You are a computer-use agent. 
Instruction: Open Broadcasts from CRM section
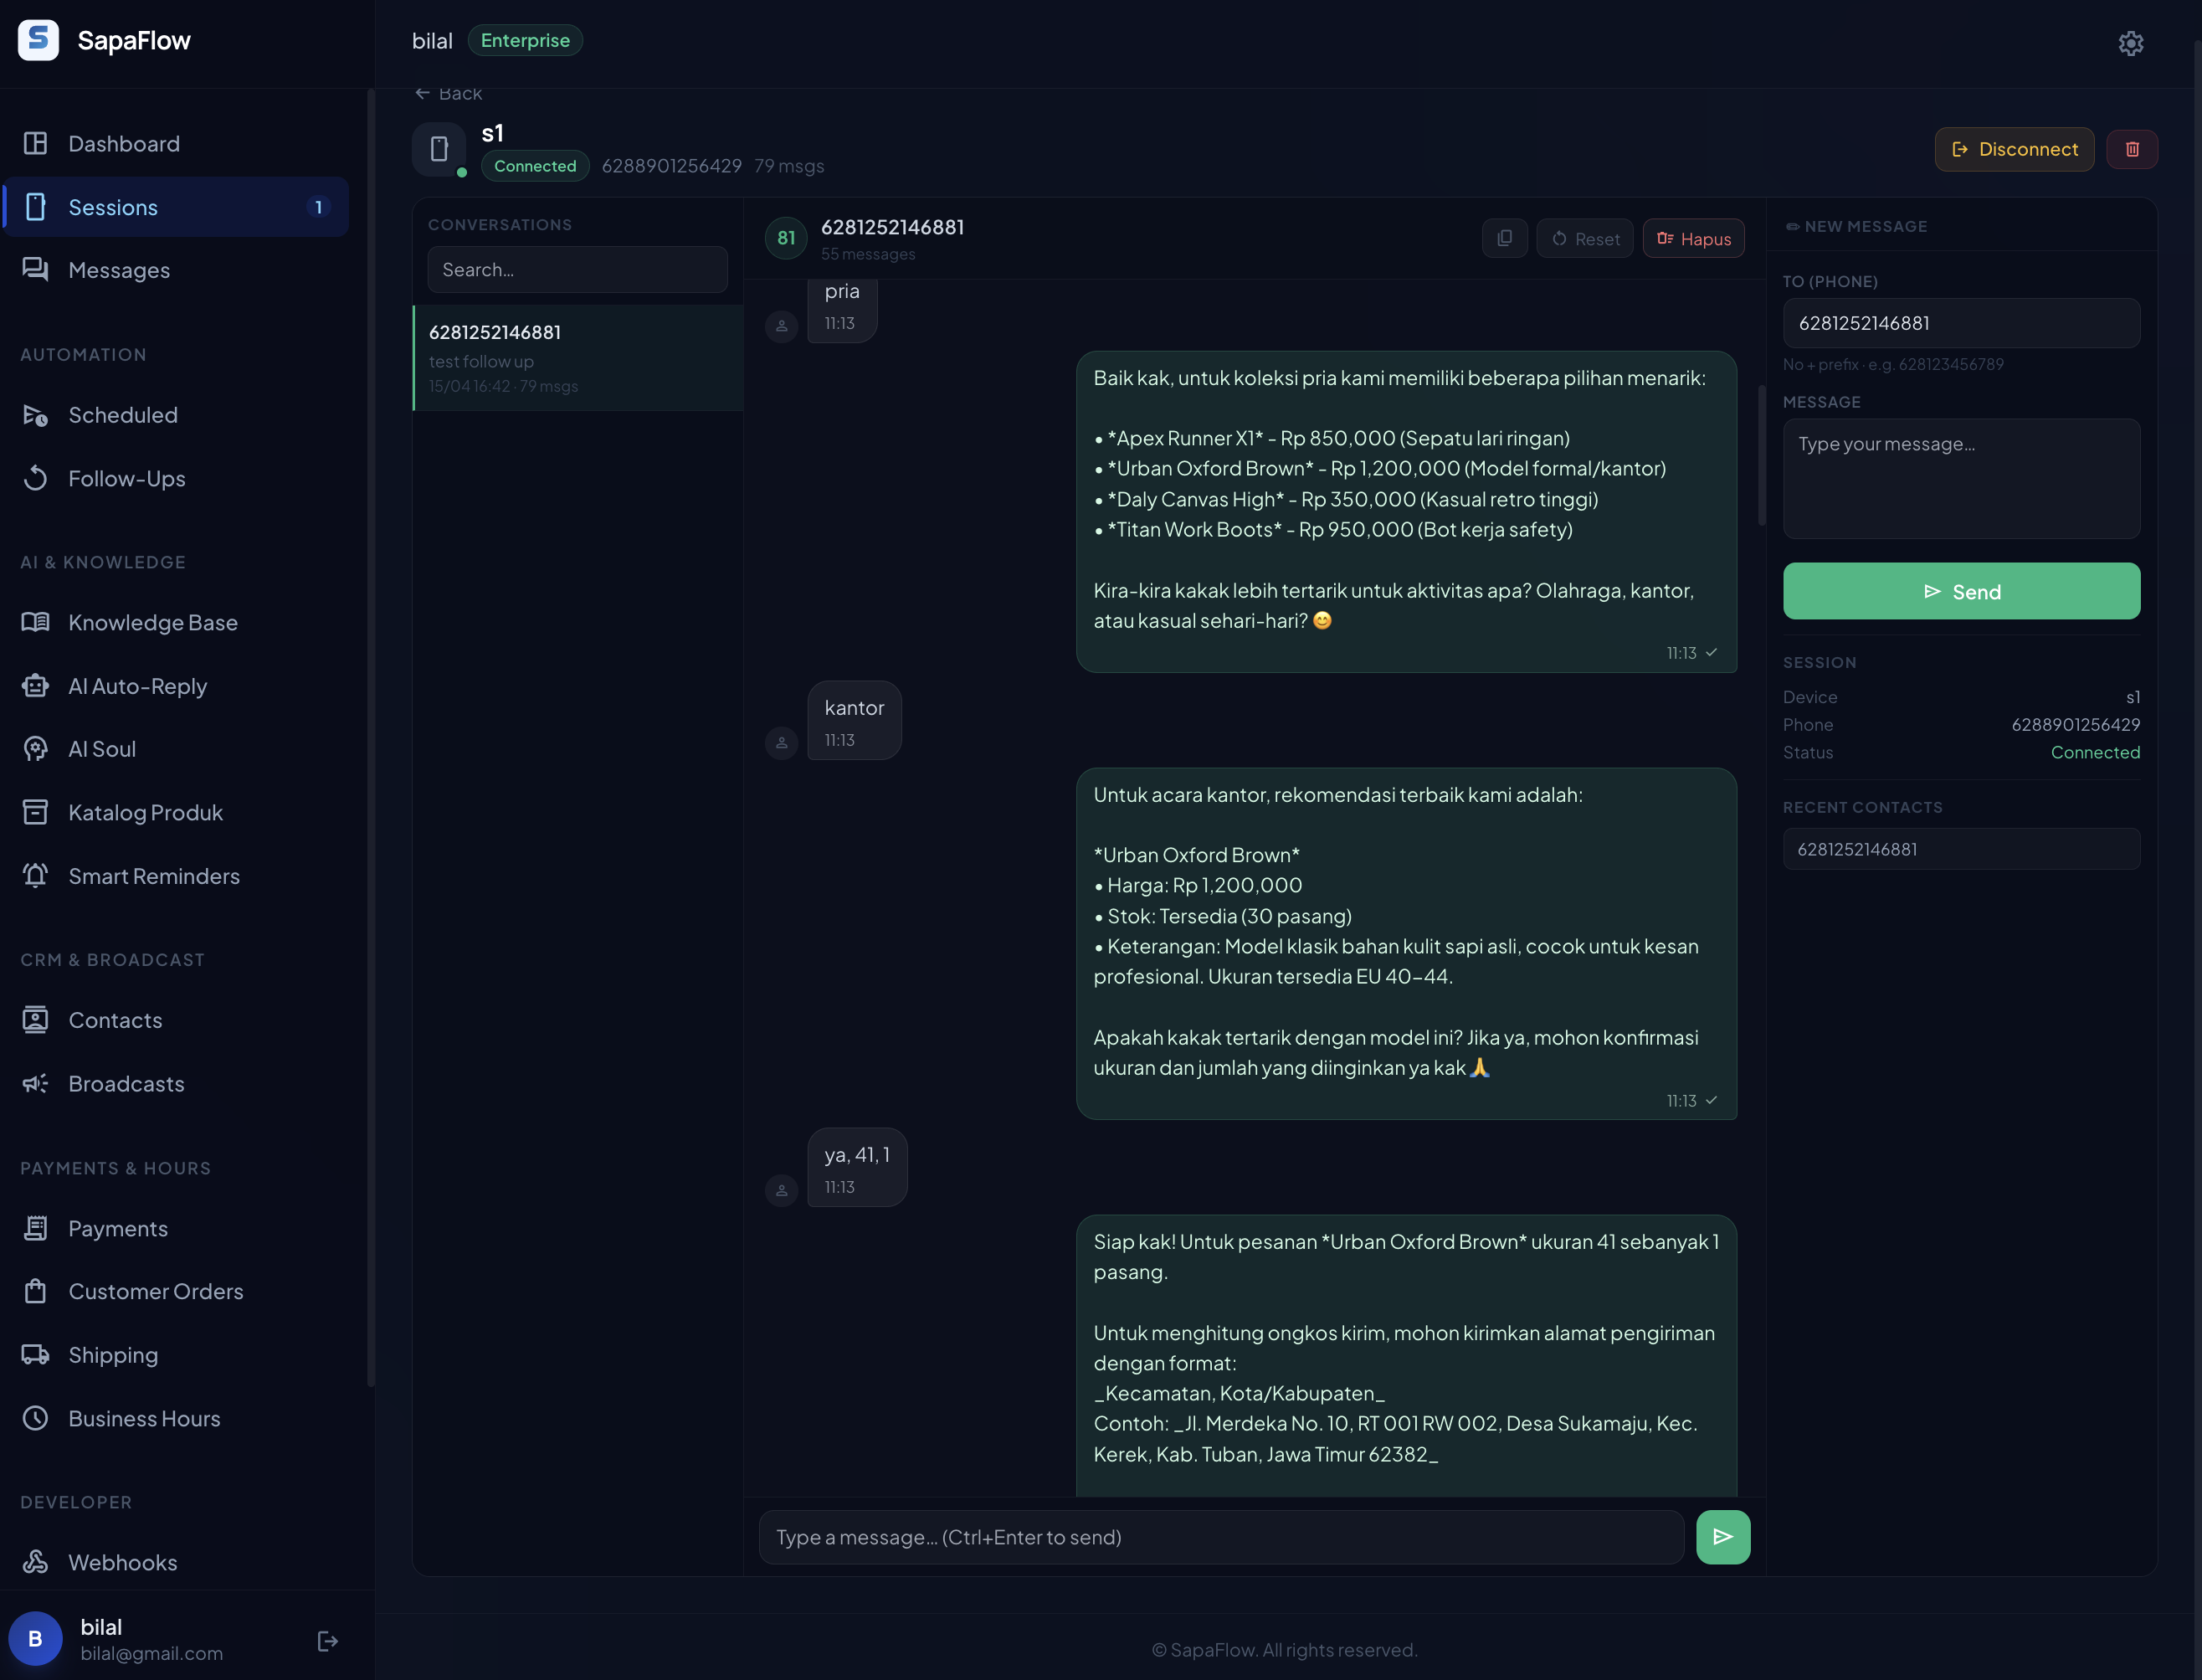coord(126,1083)
